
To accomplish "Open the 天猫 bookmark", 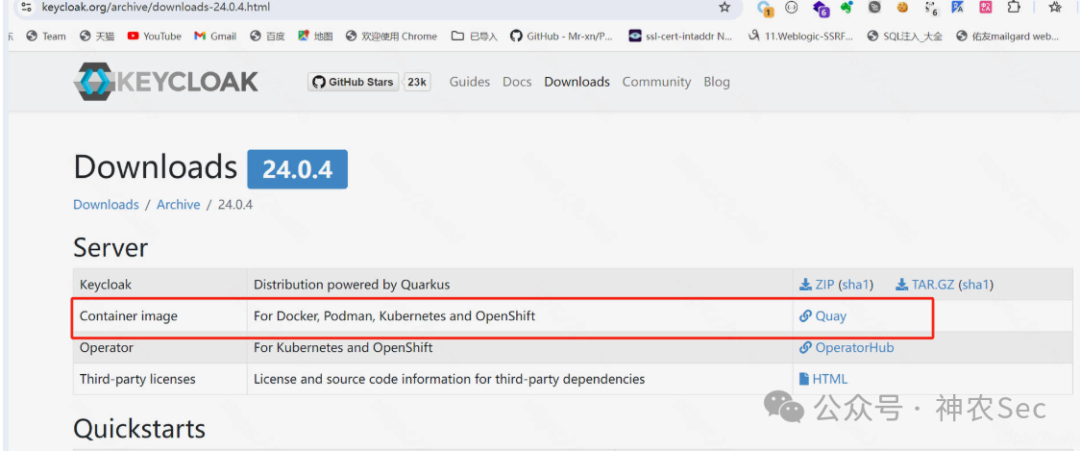I will (97, 36).
